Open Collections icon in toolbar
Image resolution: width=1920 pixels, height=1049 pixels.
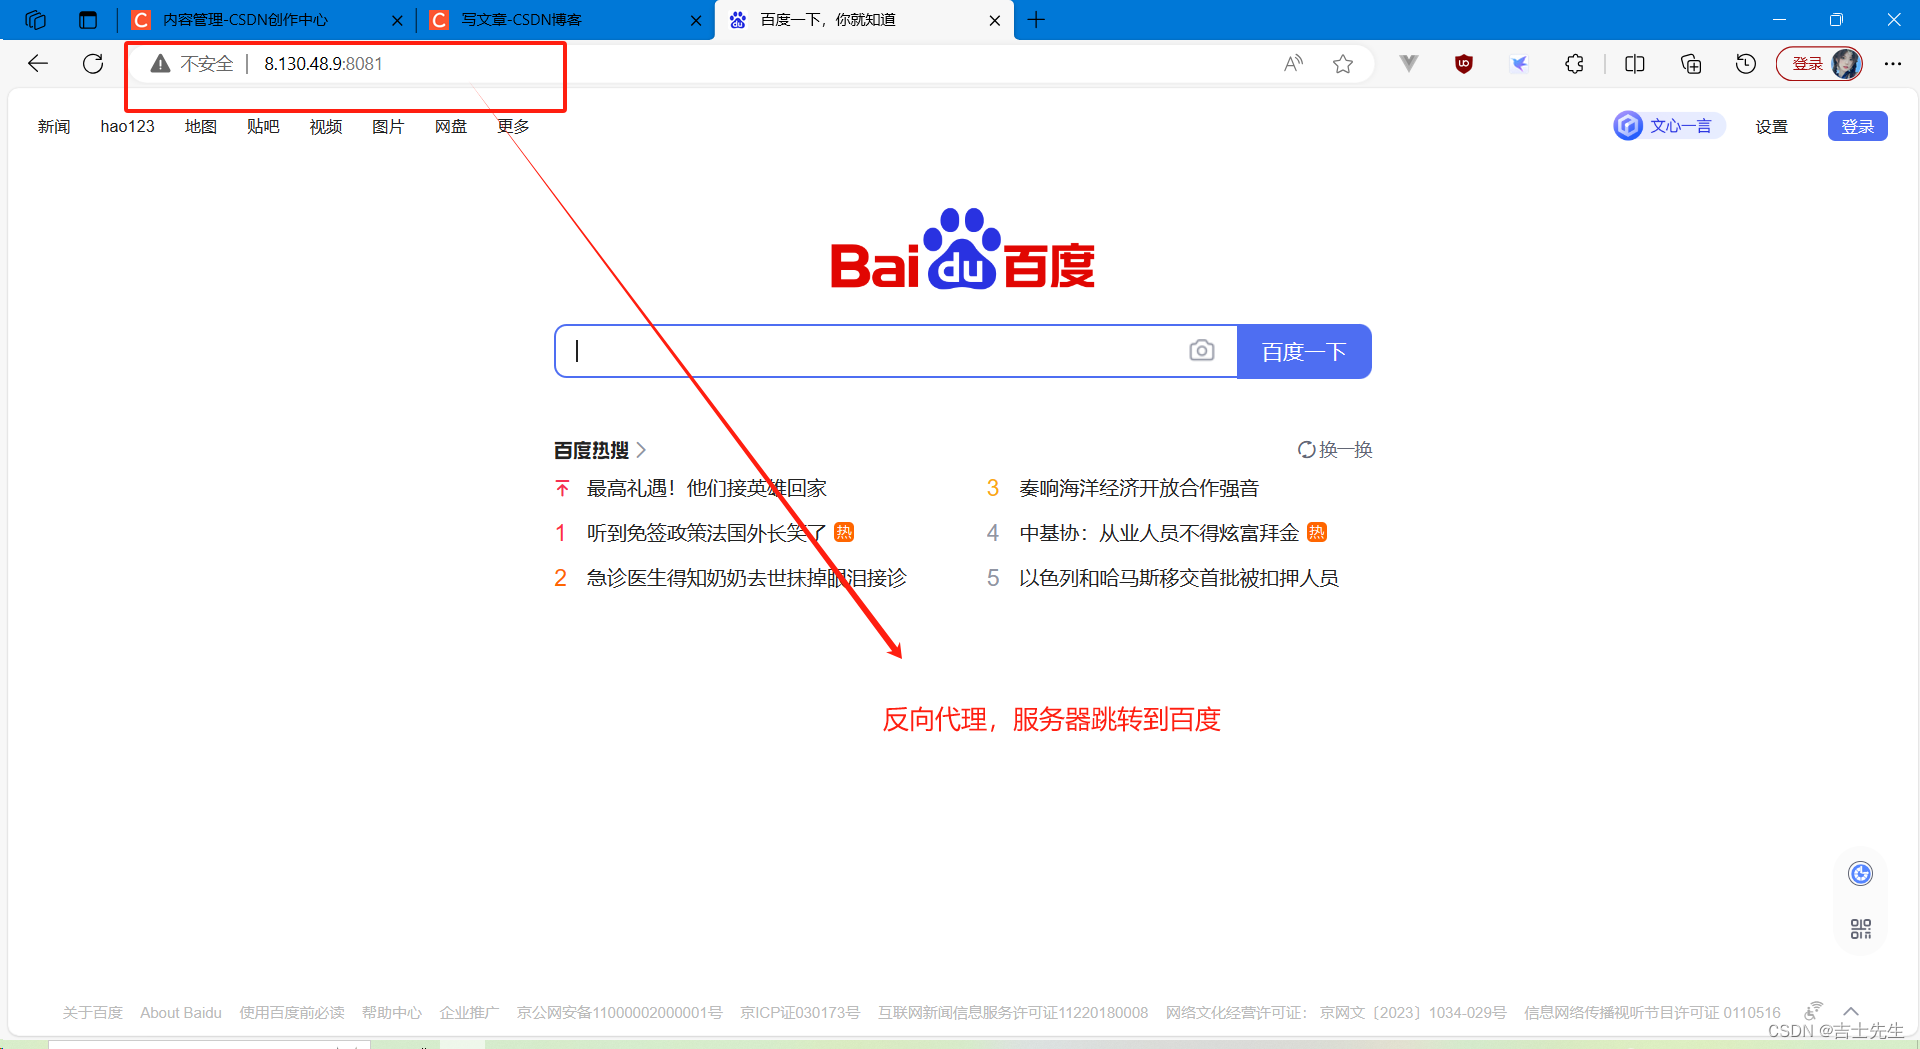pos(1691,64)
